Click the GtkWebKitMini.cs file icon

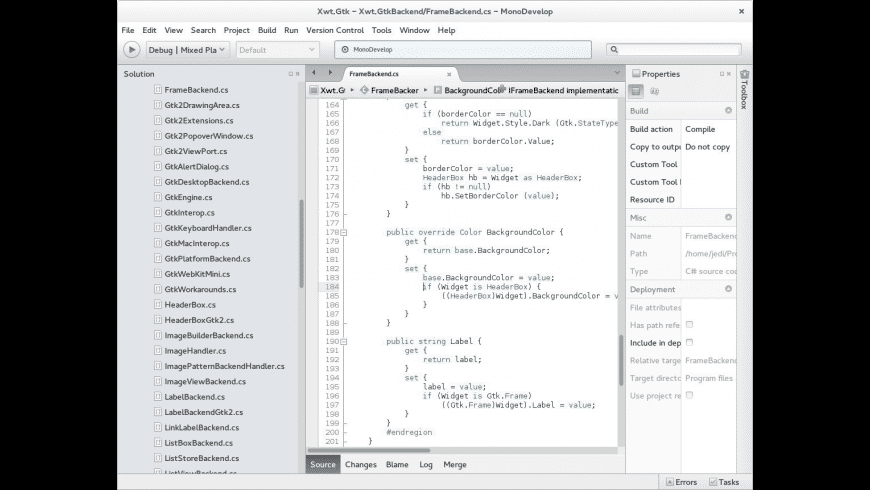(x=158, y=274)
